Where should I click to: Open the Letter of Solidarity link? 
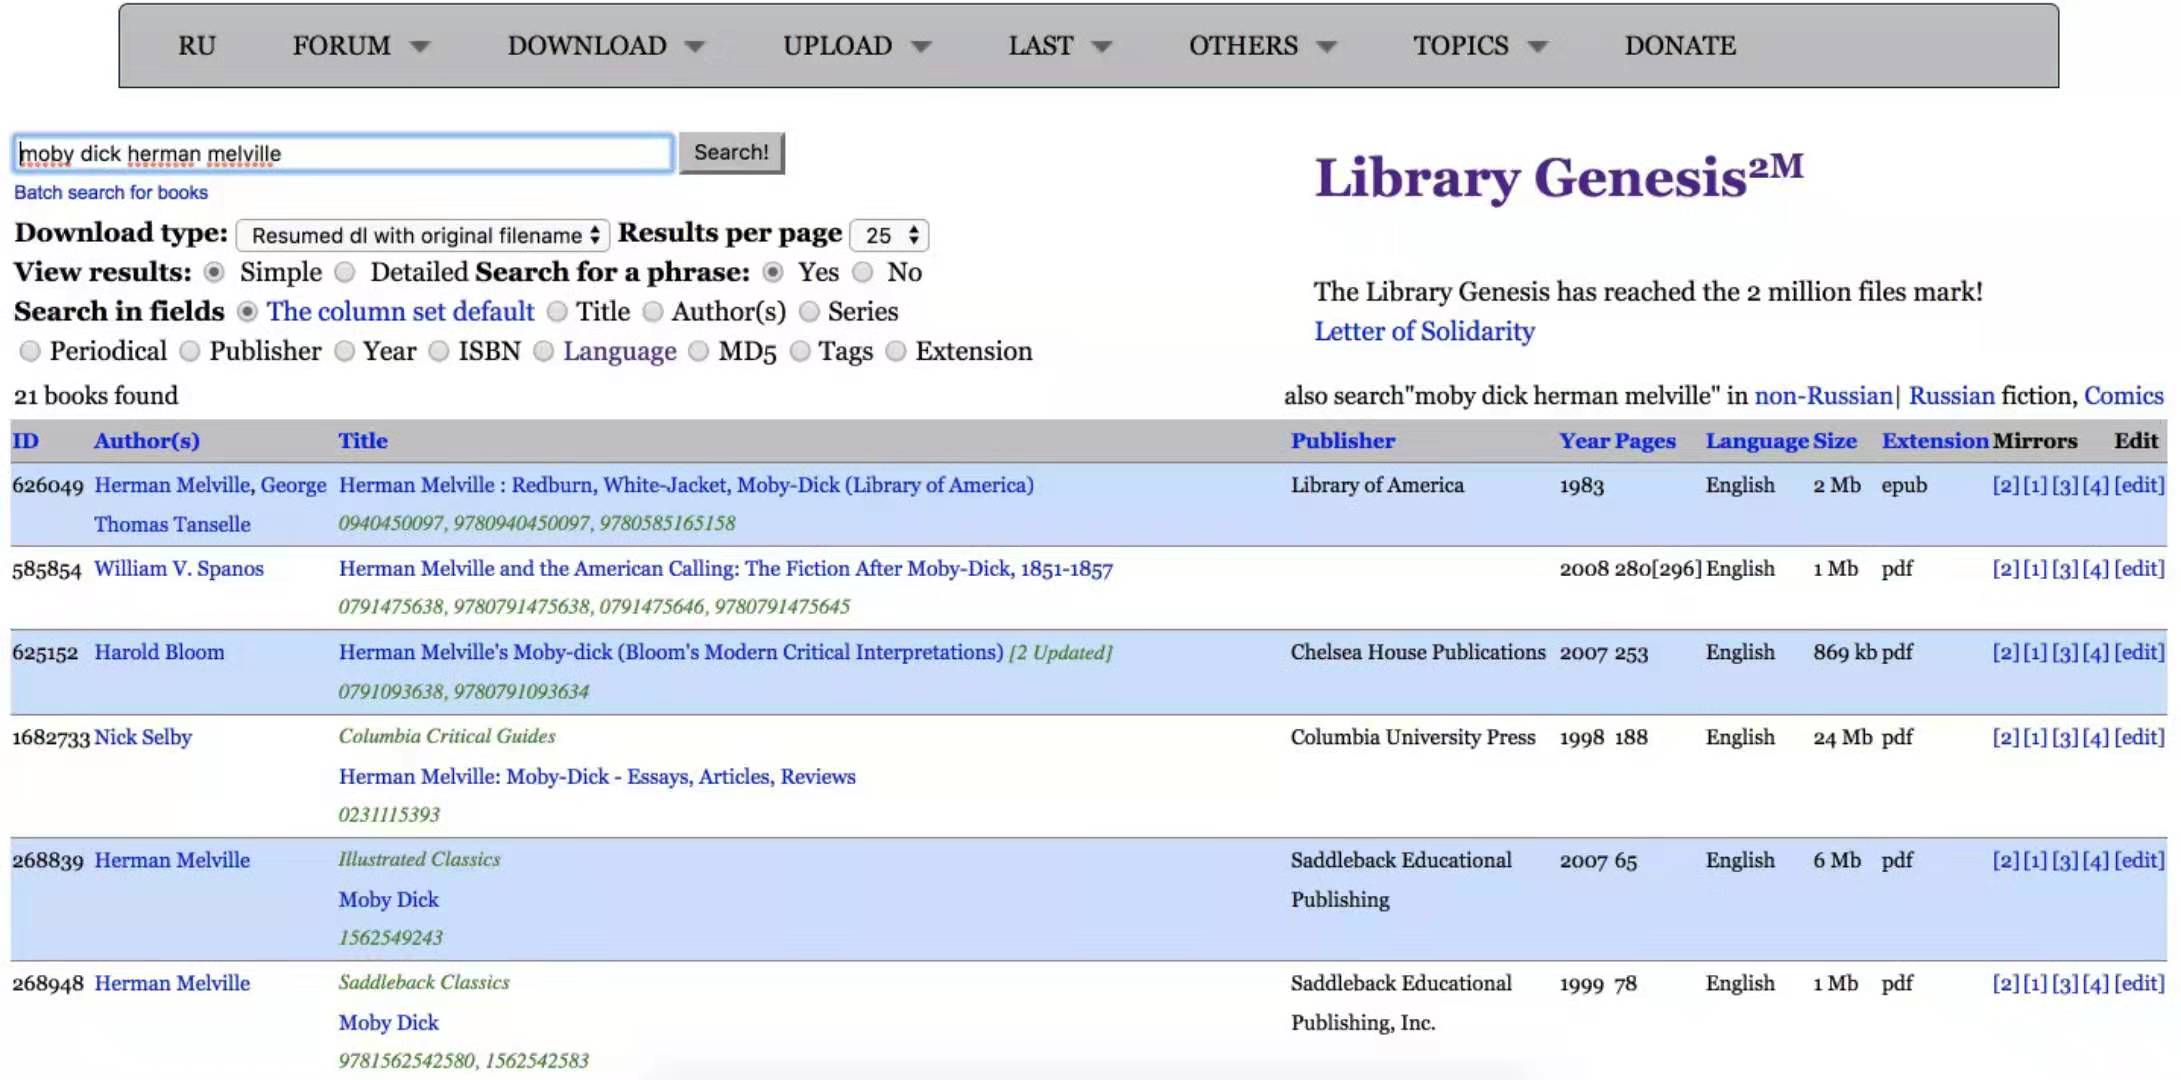(1424, 331)
